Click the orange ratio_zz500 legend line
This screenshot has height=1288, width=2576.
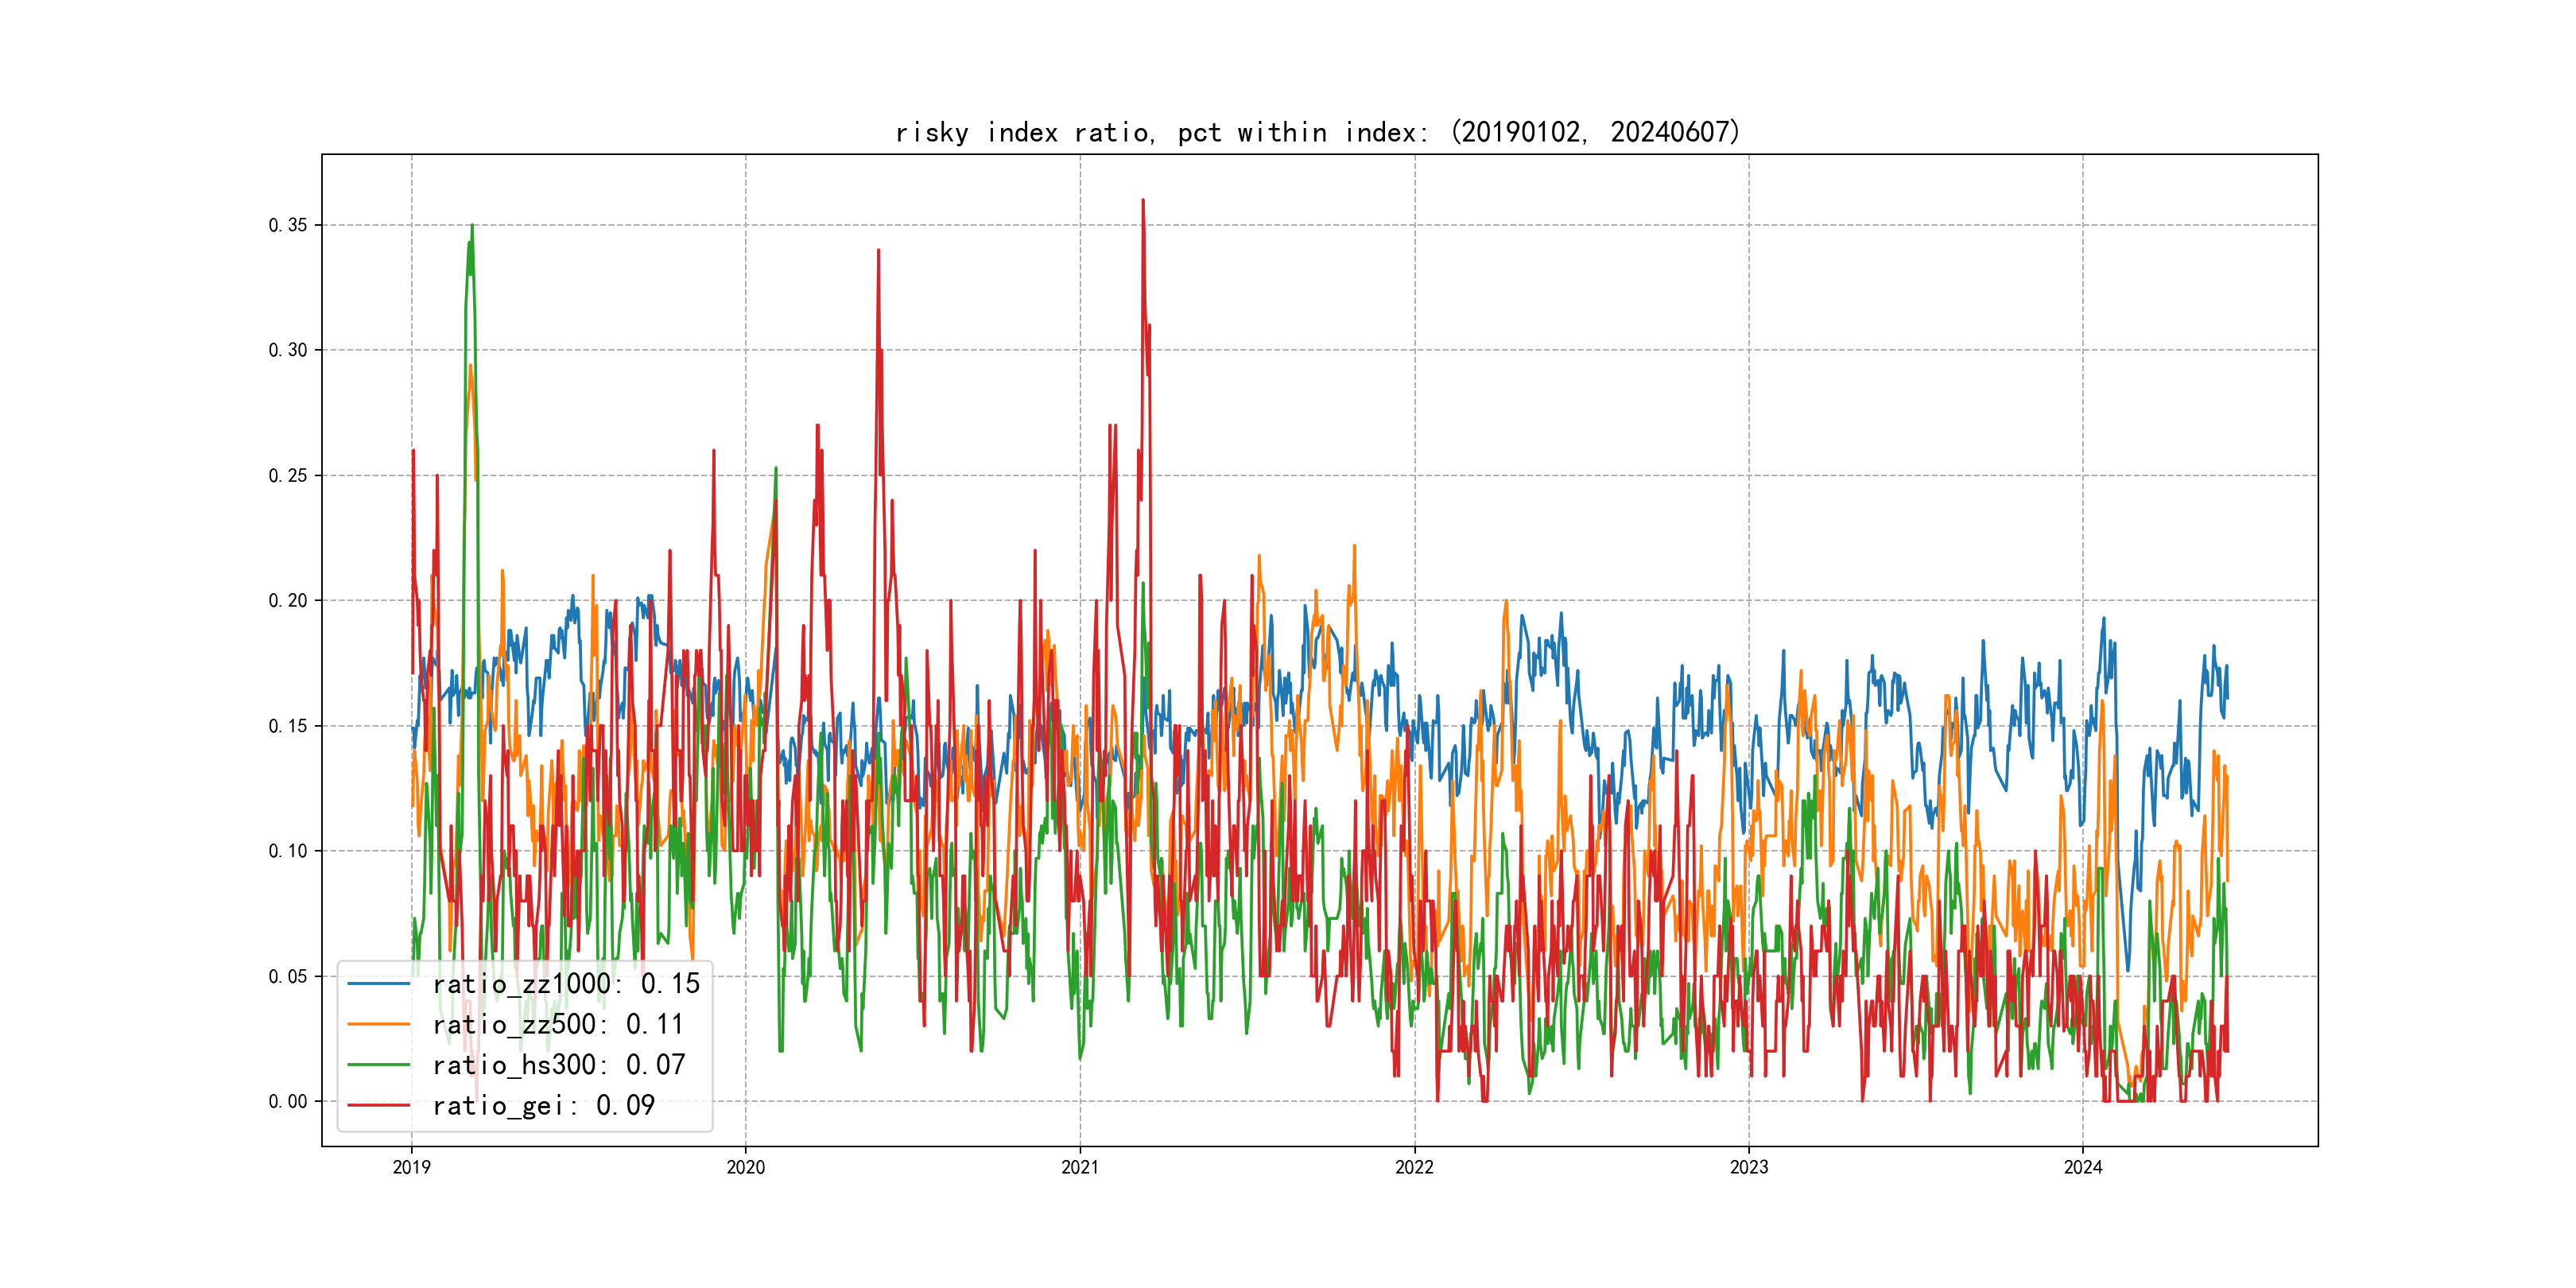[x=378, y=1024]
